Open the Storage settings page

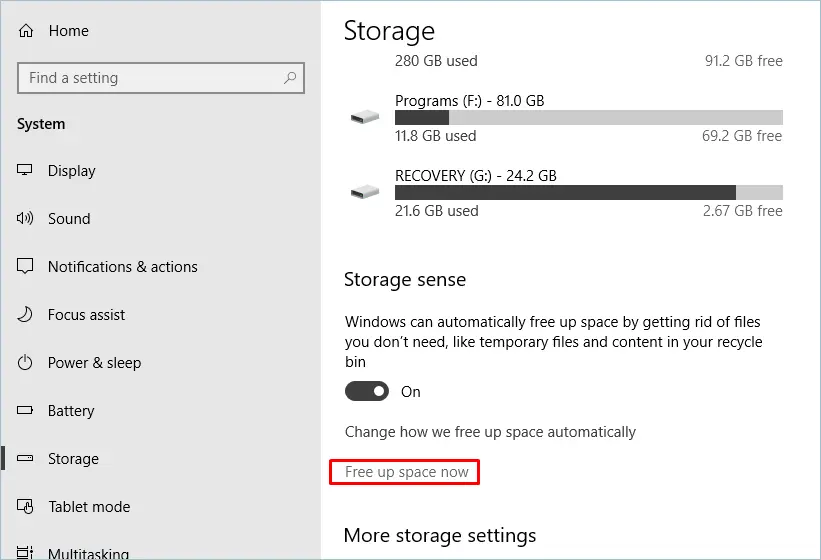click(73, 459)
